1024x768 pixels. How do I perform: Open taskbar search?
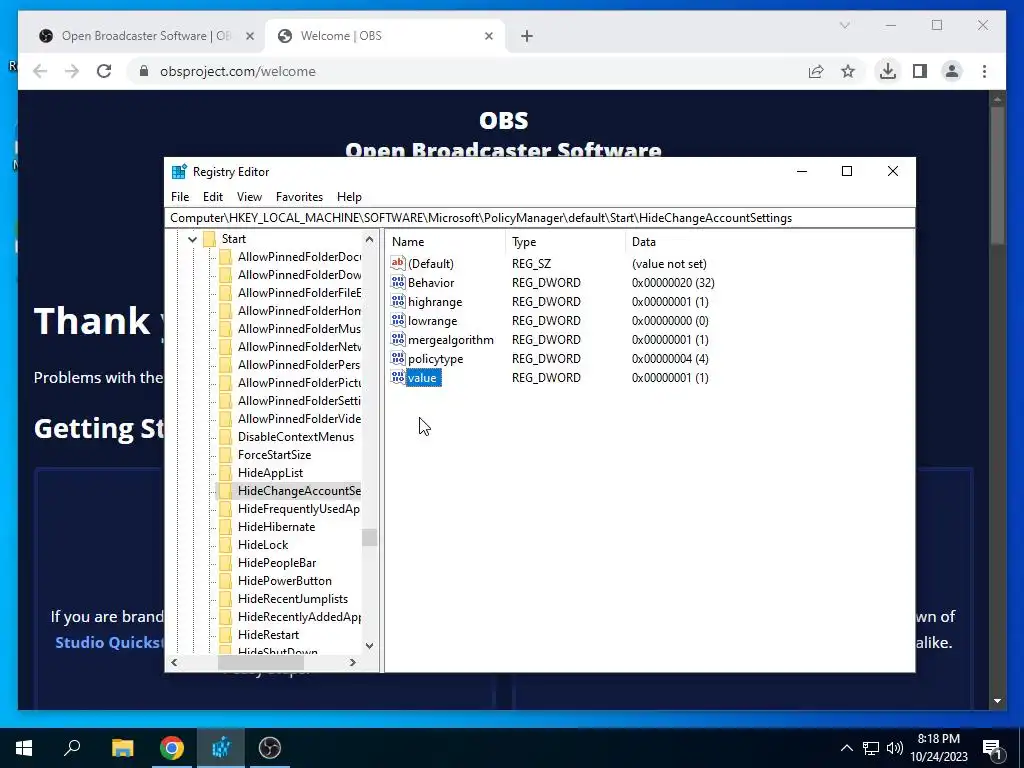coord(72,748)
